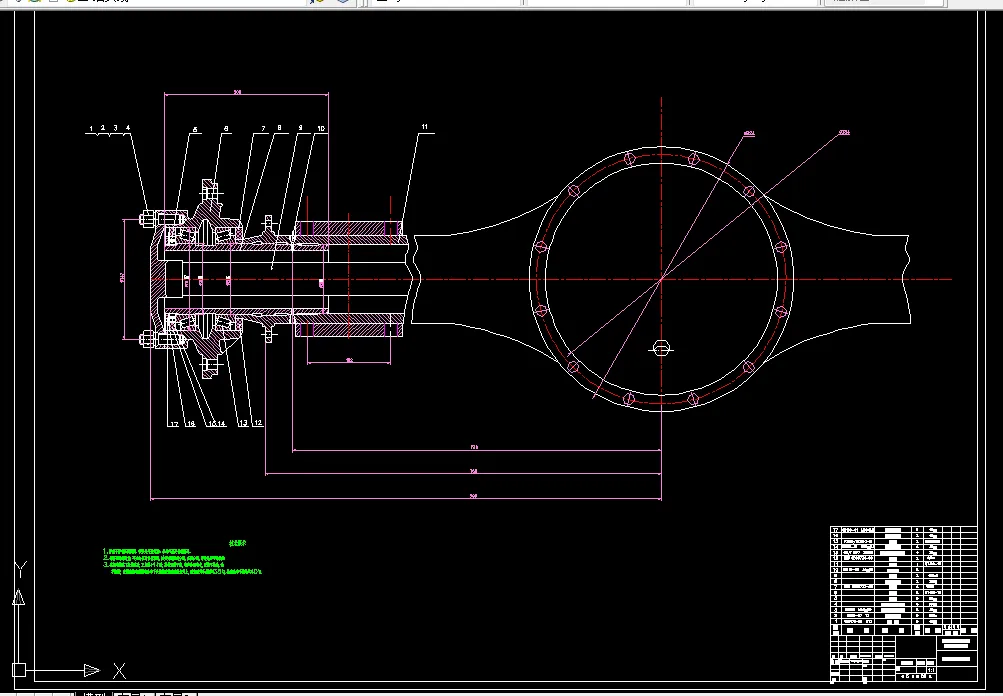Pick part callout number 6
1003x696 pixels.
(226, 129)
